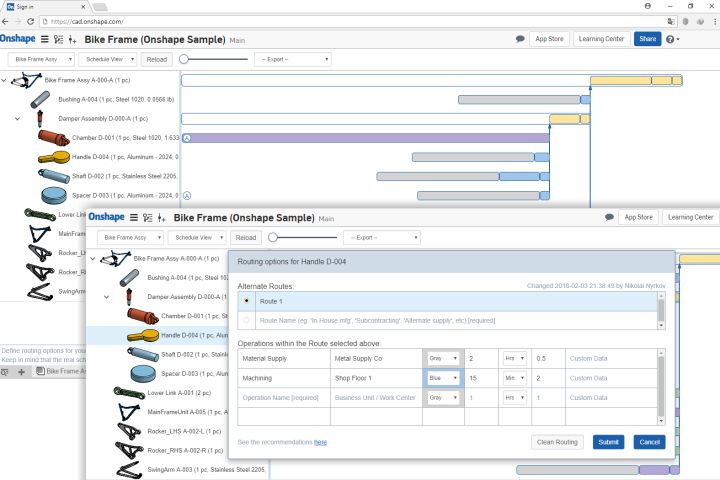Click Handle D-004 part icon in back window
720x480 pixels.
53,158
